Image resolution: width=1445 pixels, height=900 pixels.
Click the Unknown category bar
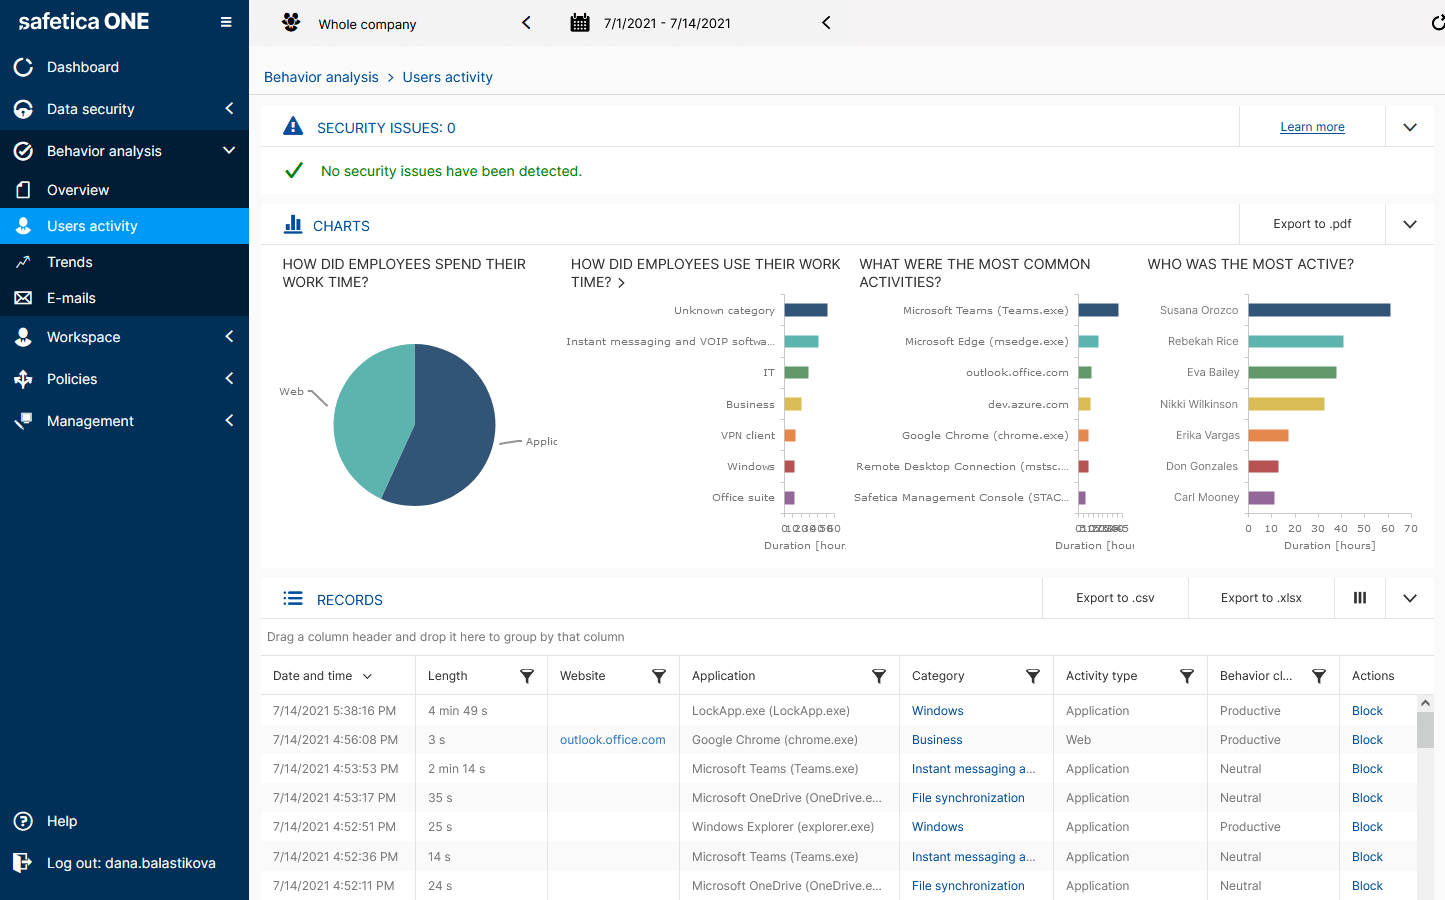click(x=806, y=310)
